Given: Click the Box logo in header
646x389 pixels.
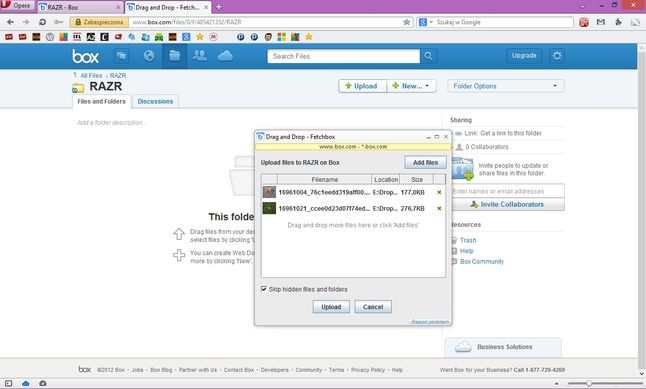Looking at the screenshot, I should (85, 56).
